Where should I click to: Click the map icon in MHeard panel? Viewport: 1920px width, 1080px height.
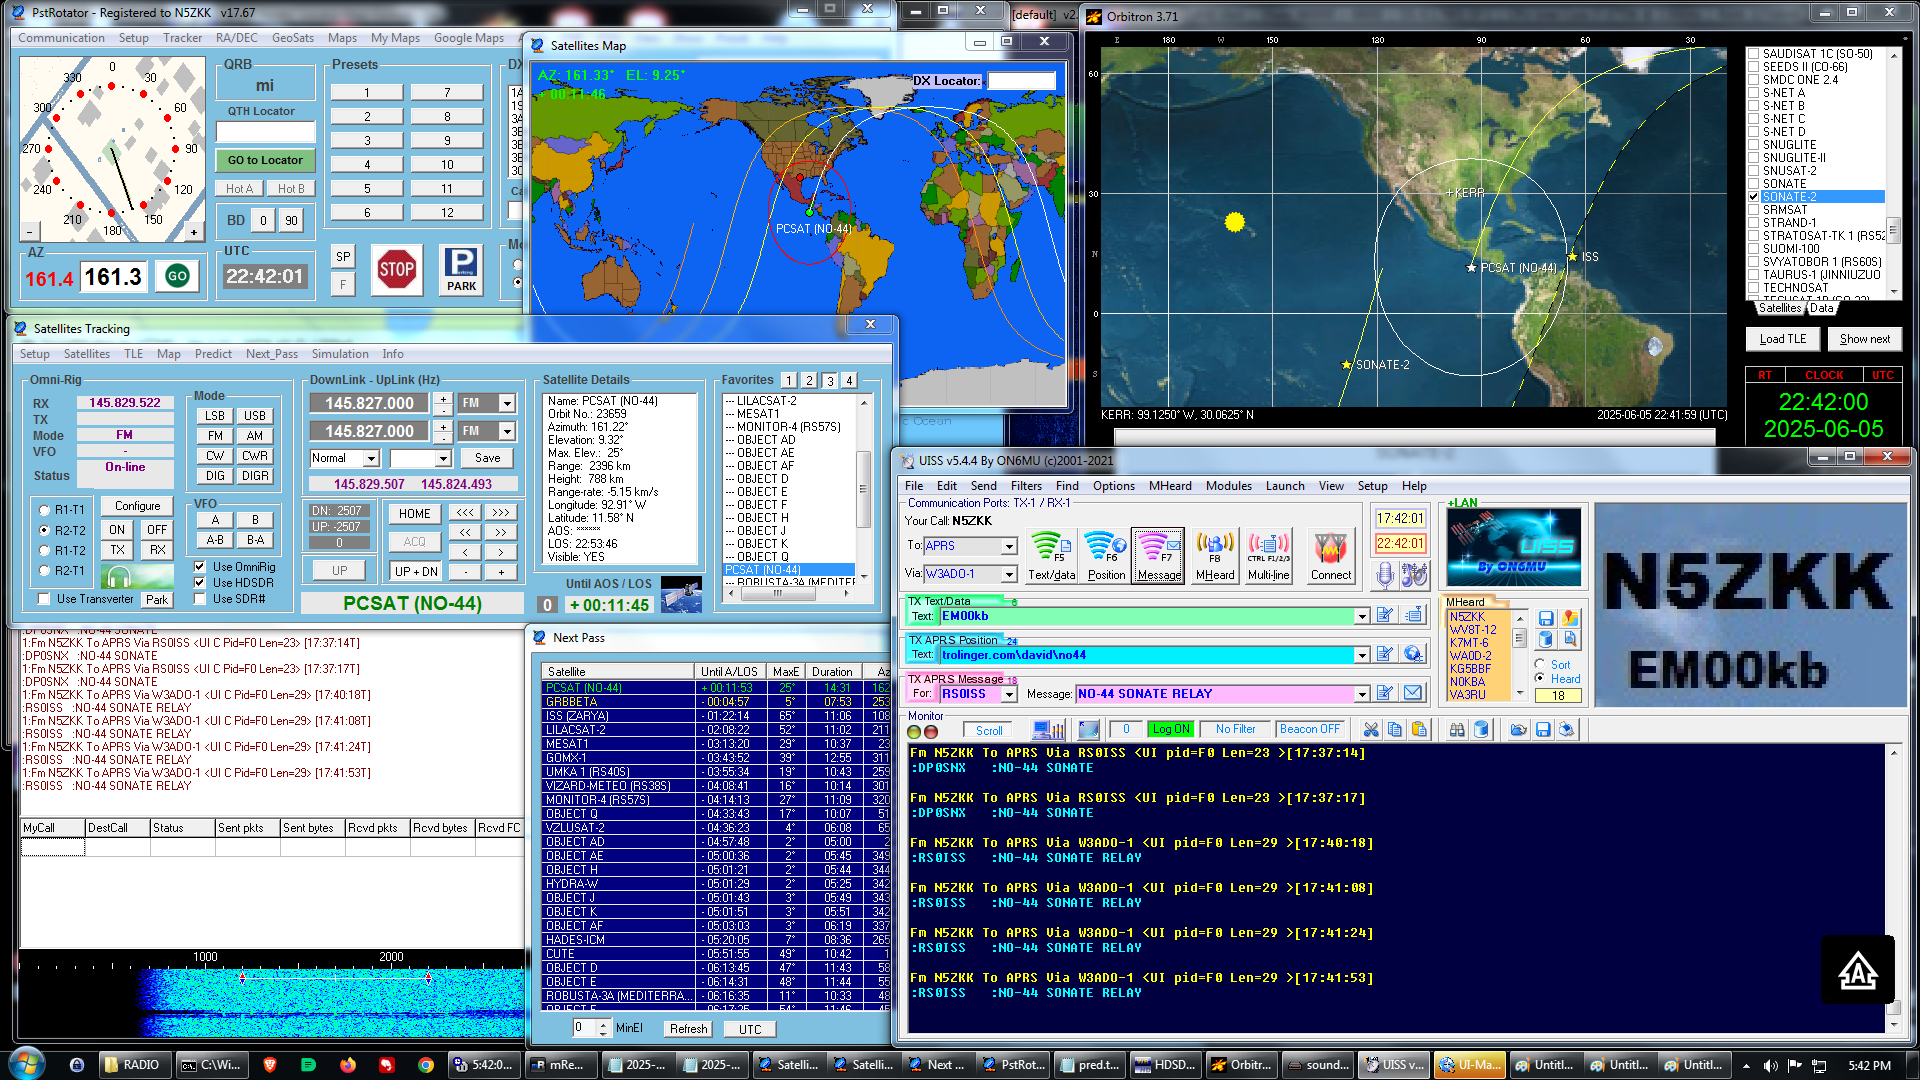(x=1570, y=618)
